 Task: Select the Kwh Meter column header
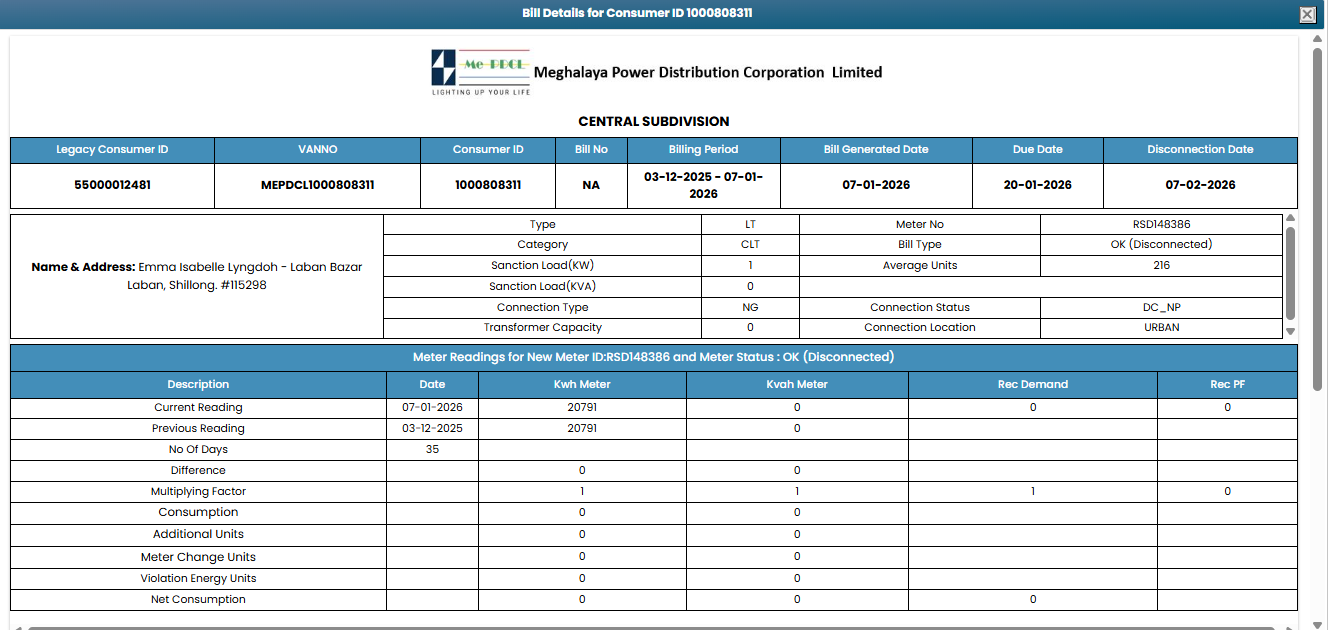582,384
